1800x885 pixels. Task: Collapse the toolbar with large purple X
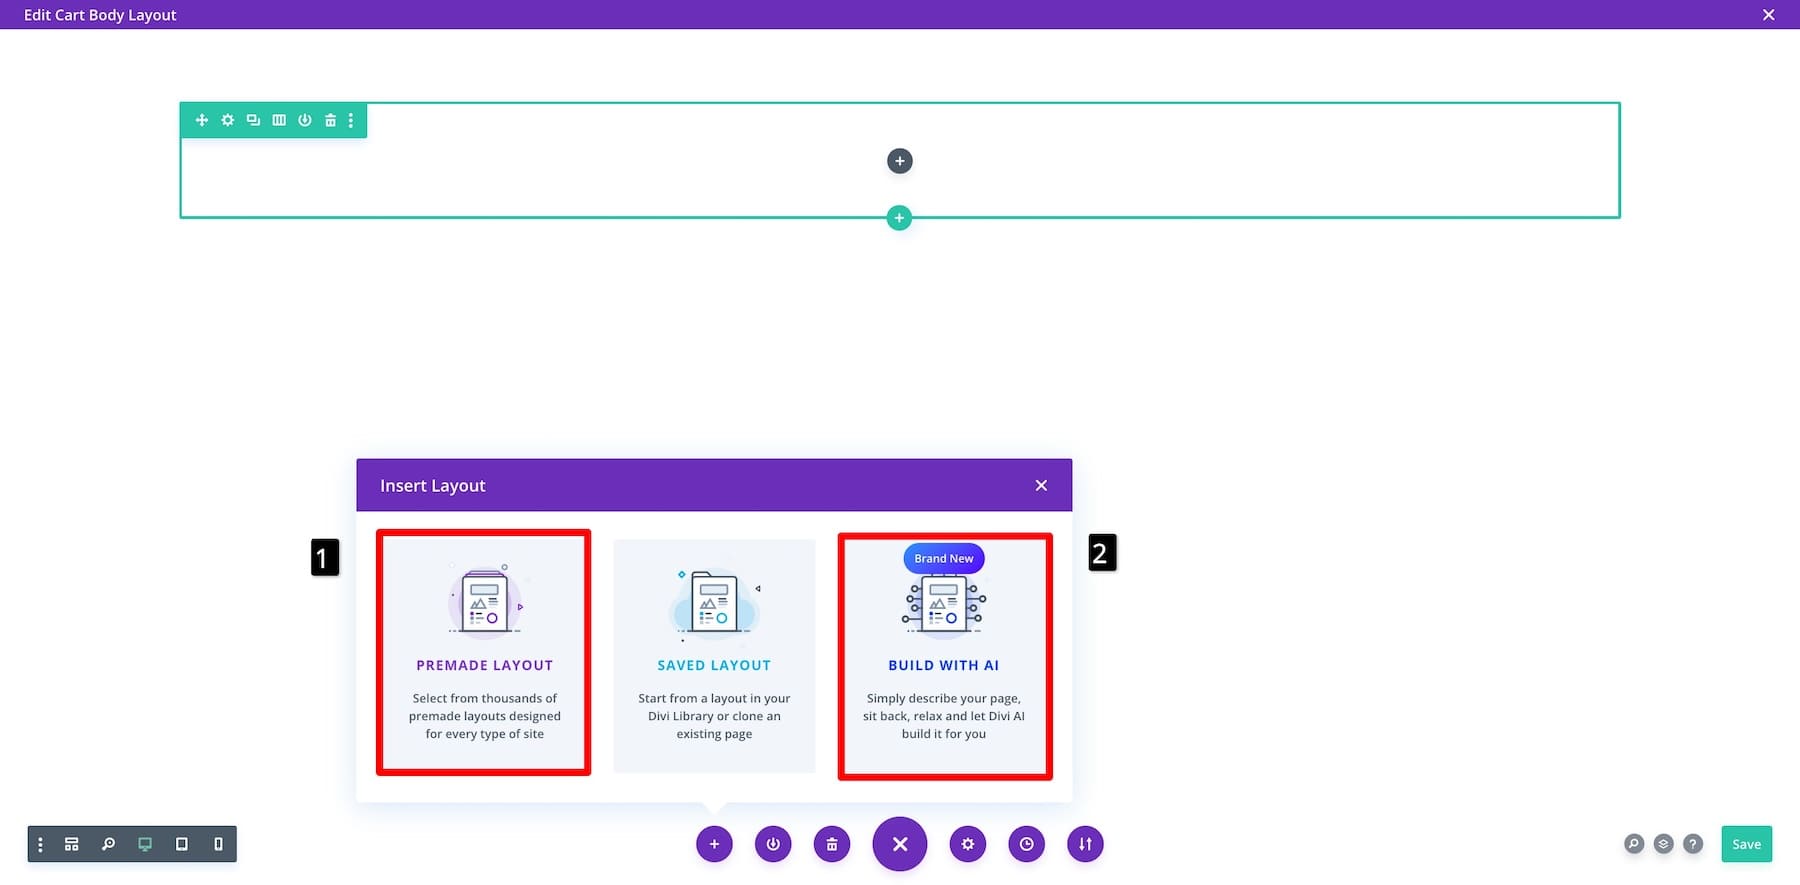[899, 844]
